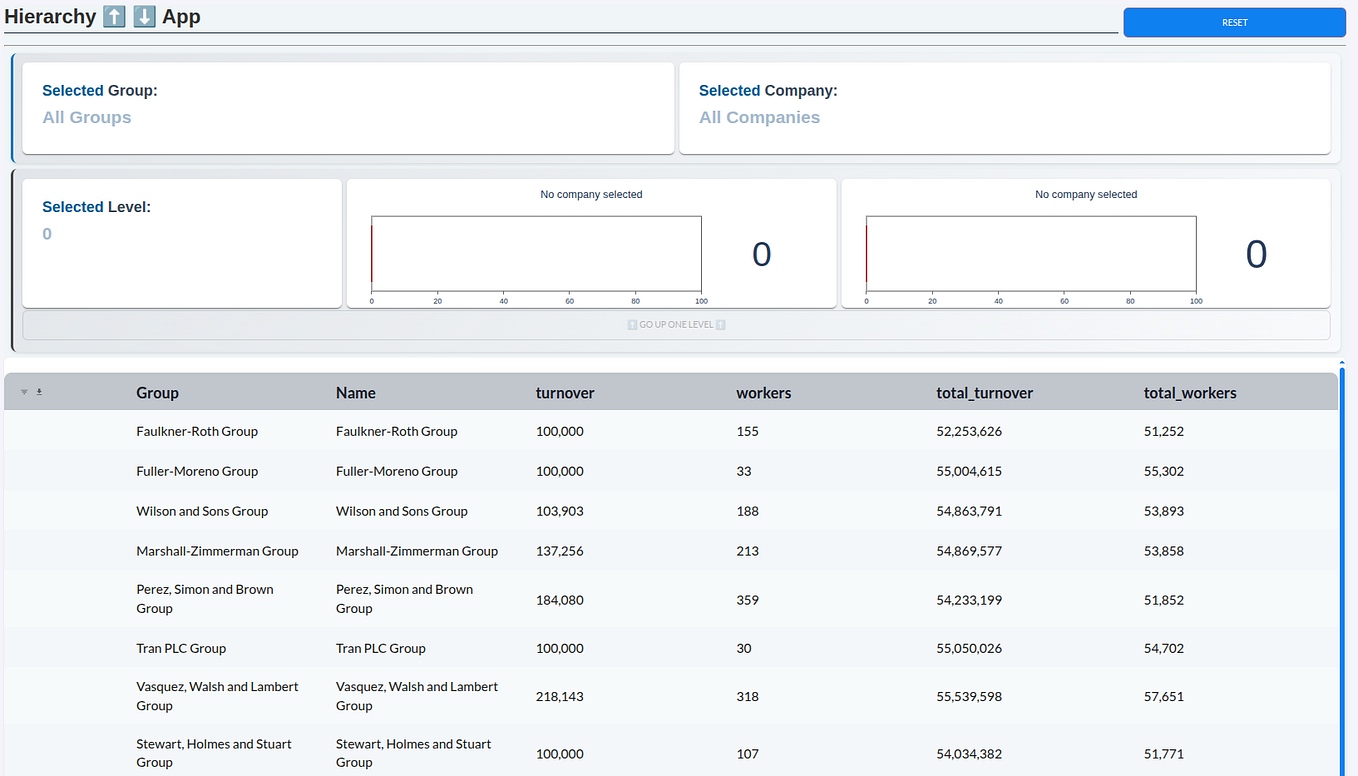Click the table filter icon
Viewport: 1358px width, 776px height.
[24, 392]
